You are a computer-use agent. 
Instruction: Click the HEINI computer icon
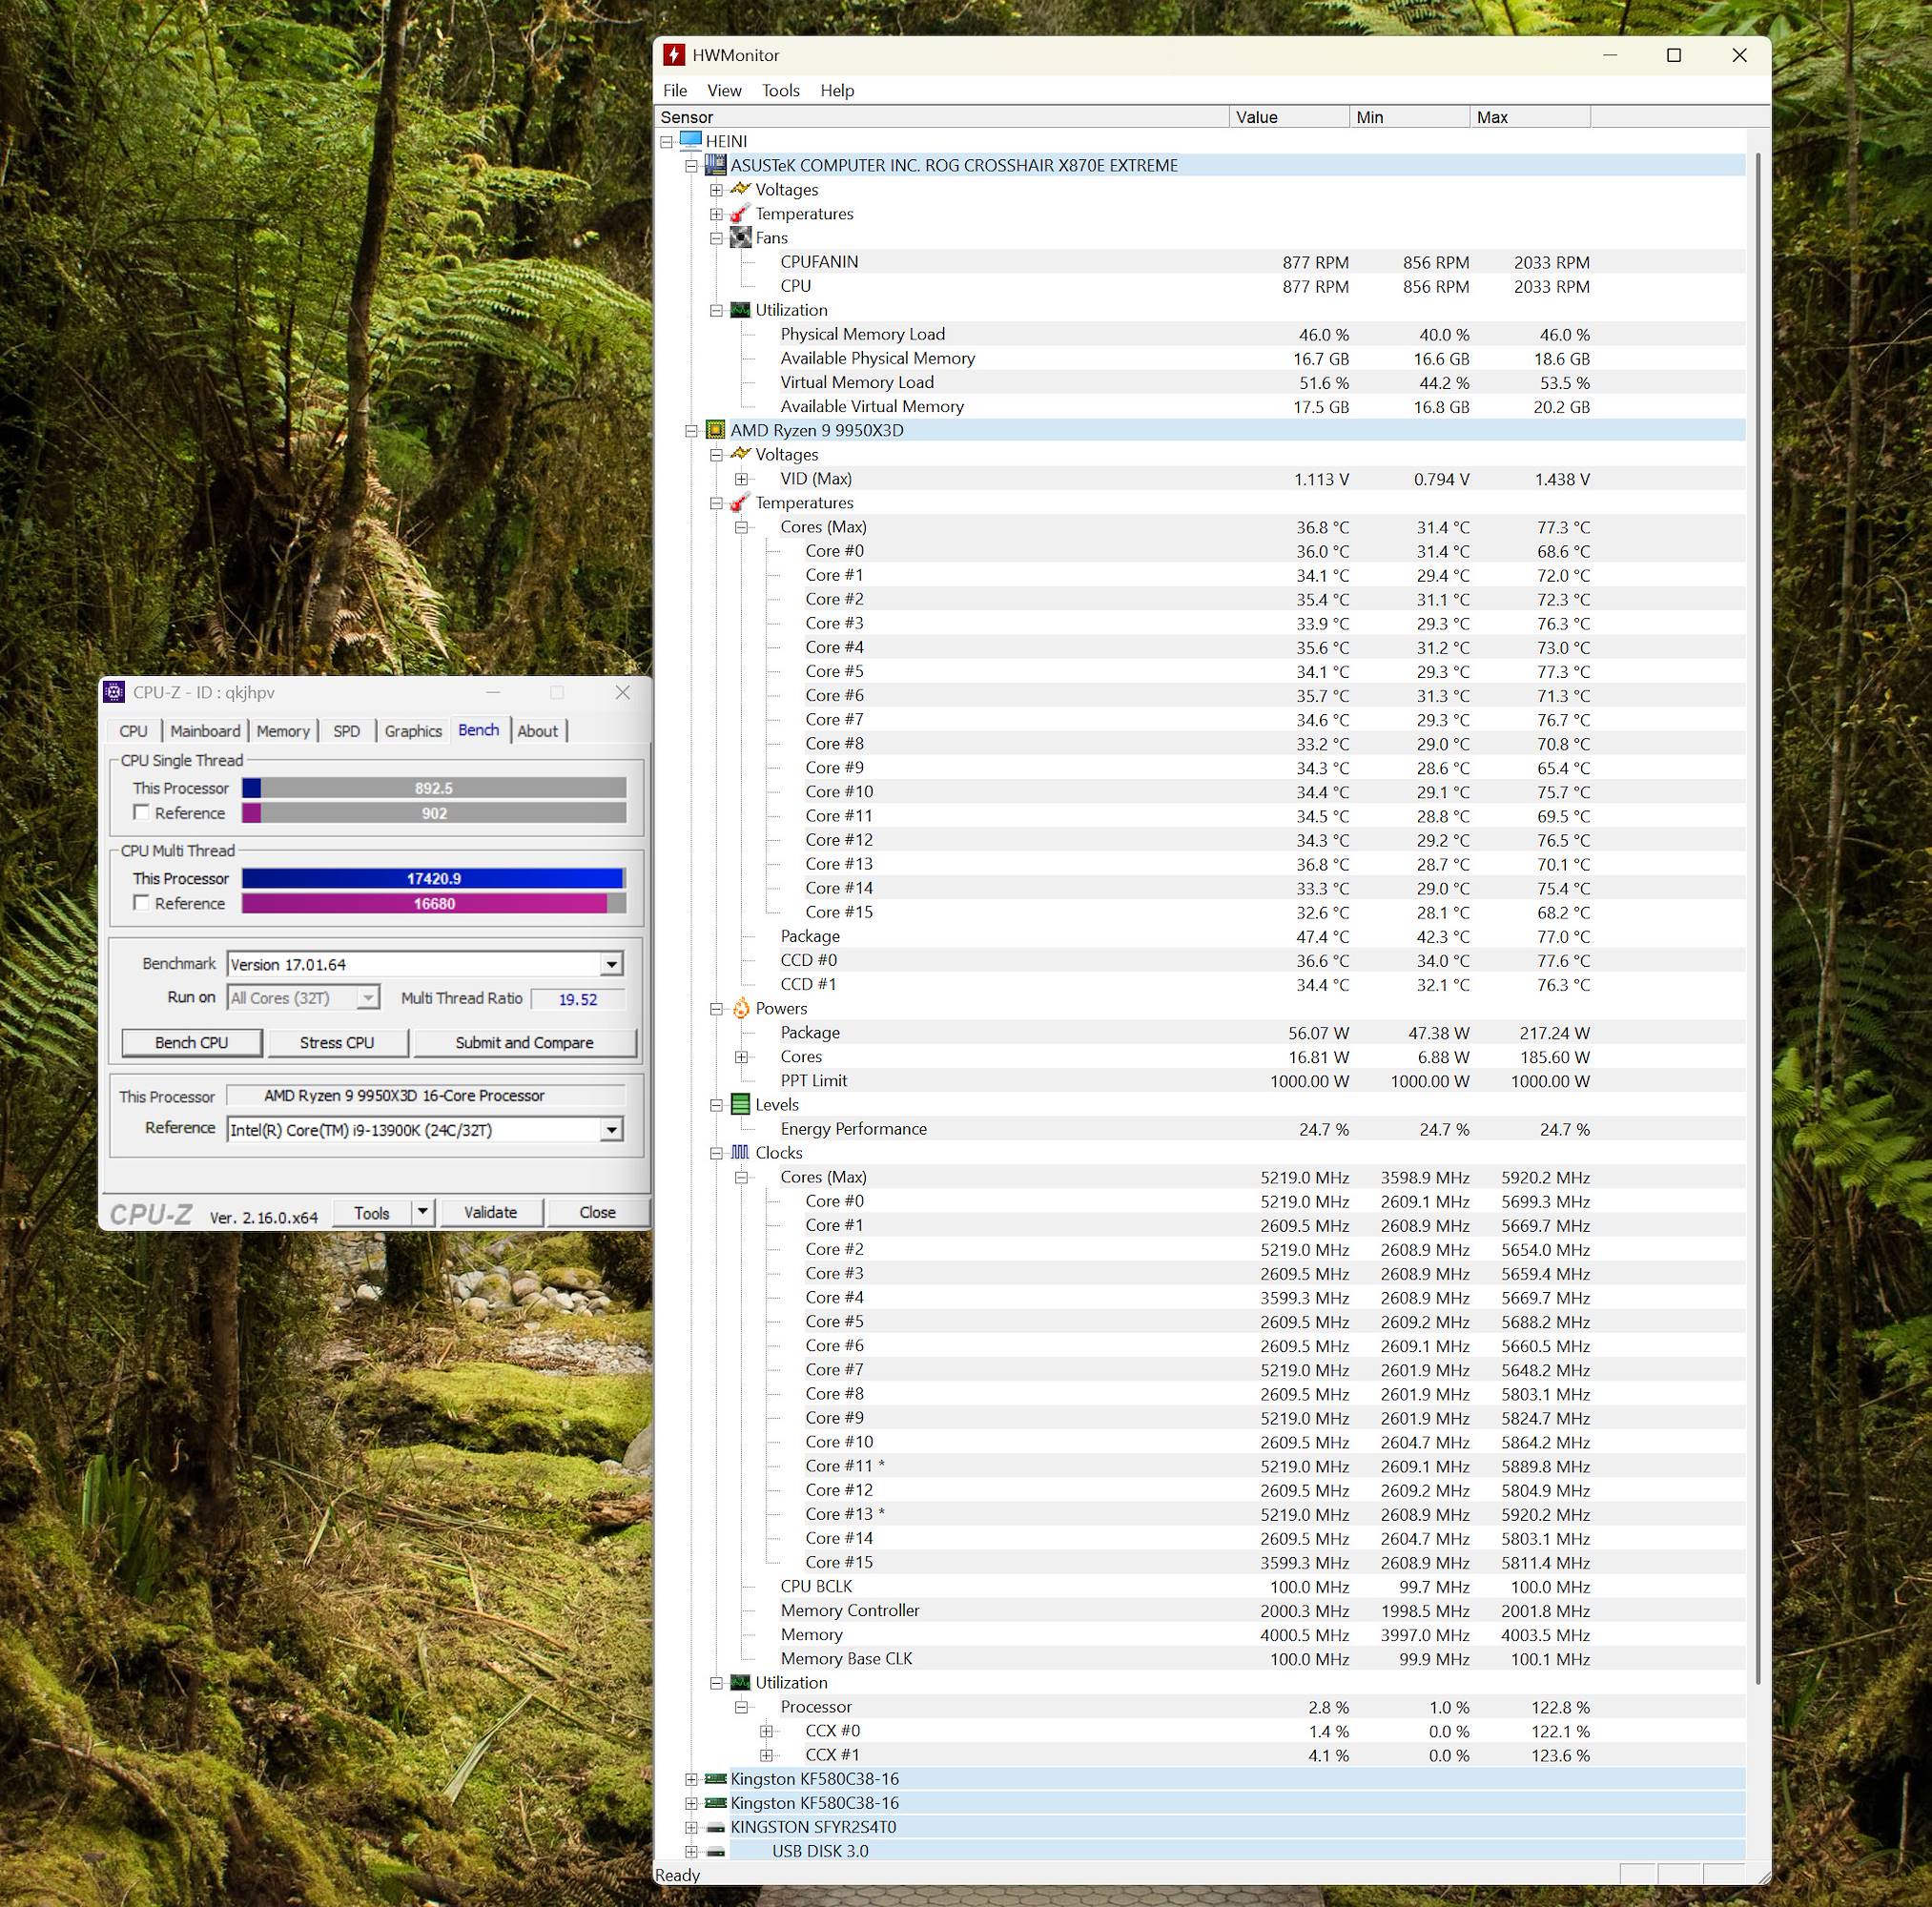tap(690, 141)
